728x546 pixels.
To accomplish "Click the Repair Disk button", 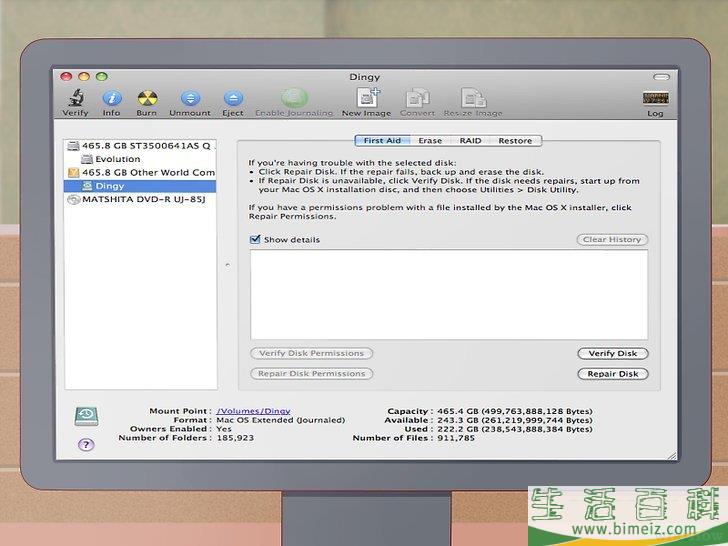I will [x=612, y=374].
